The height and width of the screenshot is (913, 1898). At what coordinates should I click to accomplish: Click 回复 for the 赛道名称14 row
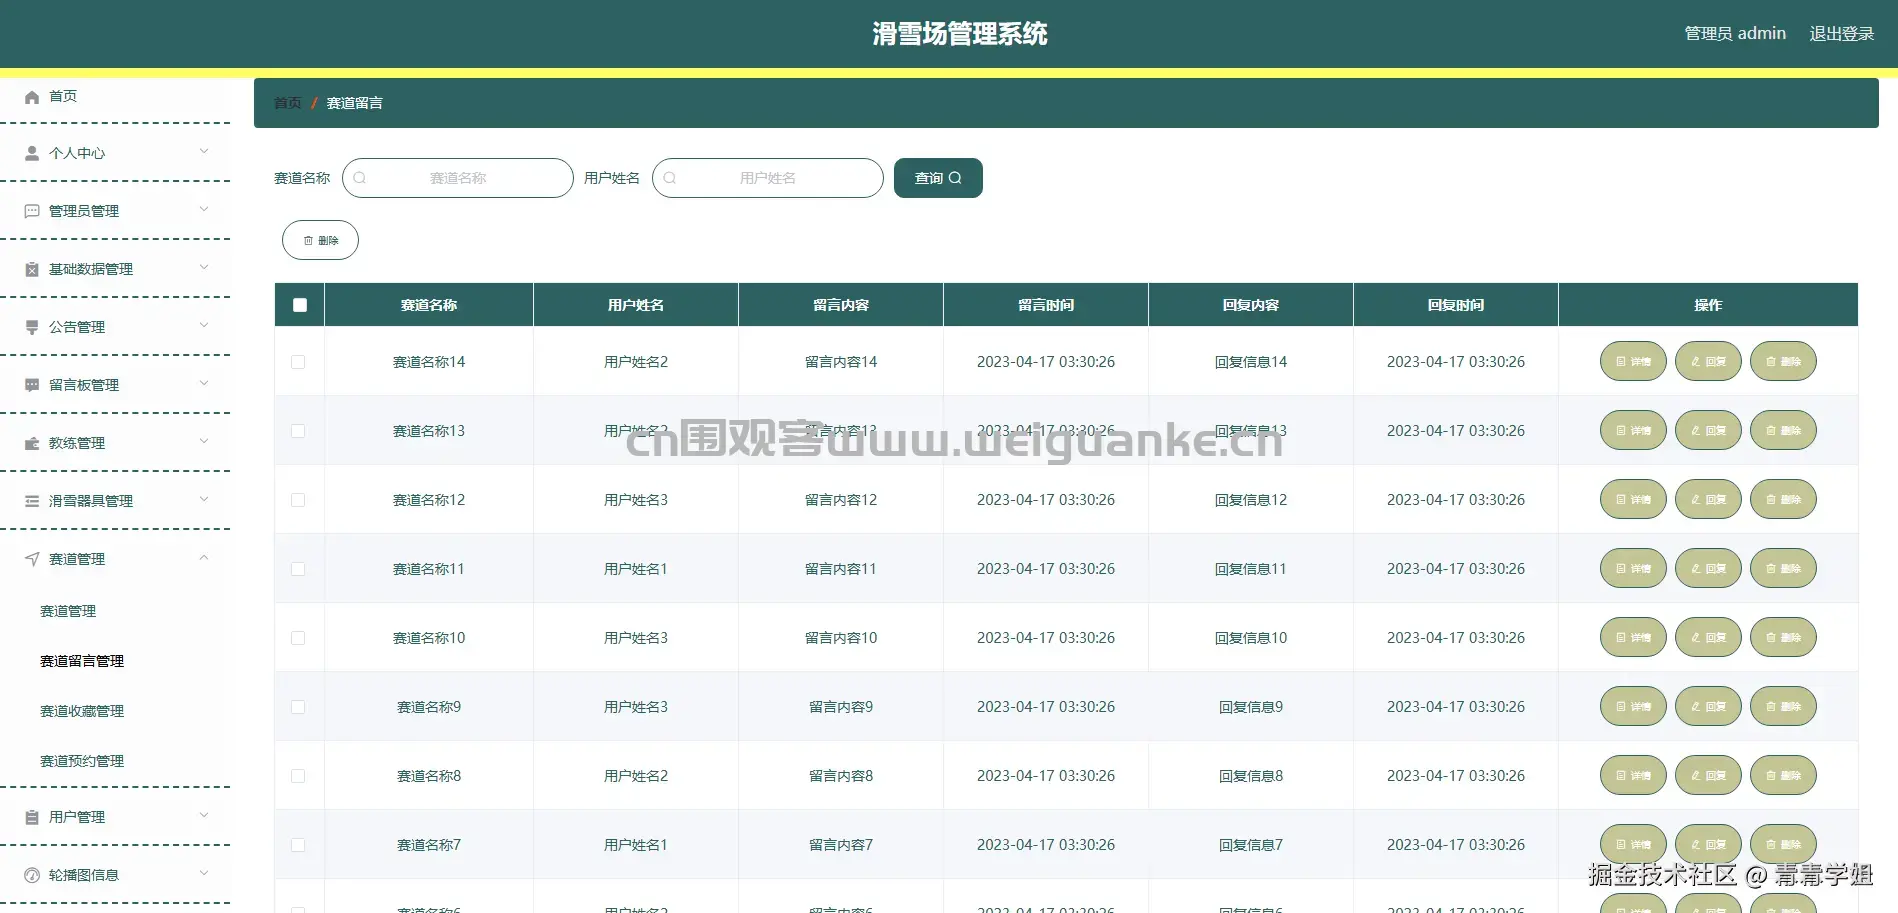1708,361
